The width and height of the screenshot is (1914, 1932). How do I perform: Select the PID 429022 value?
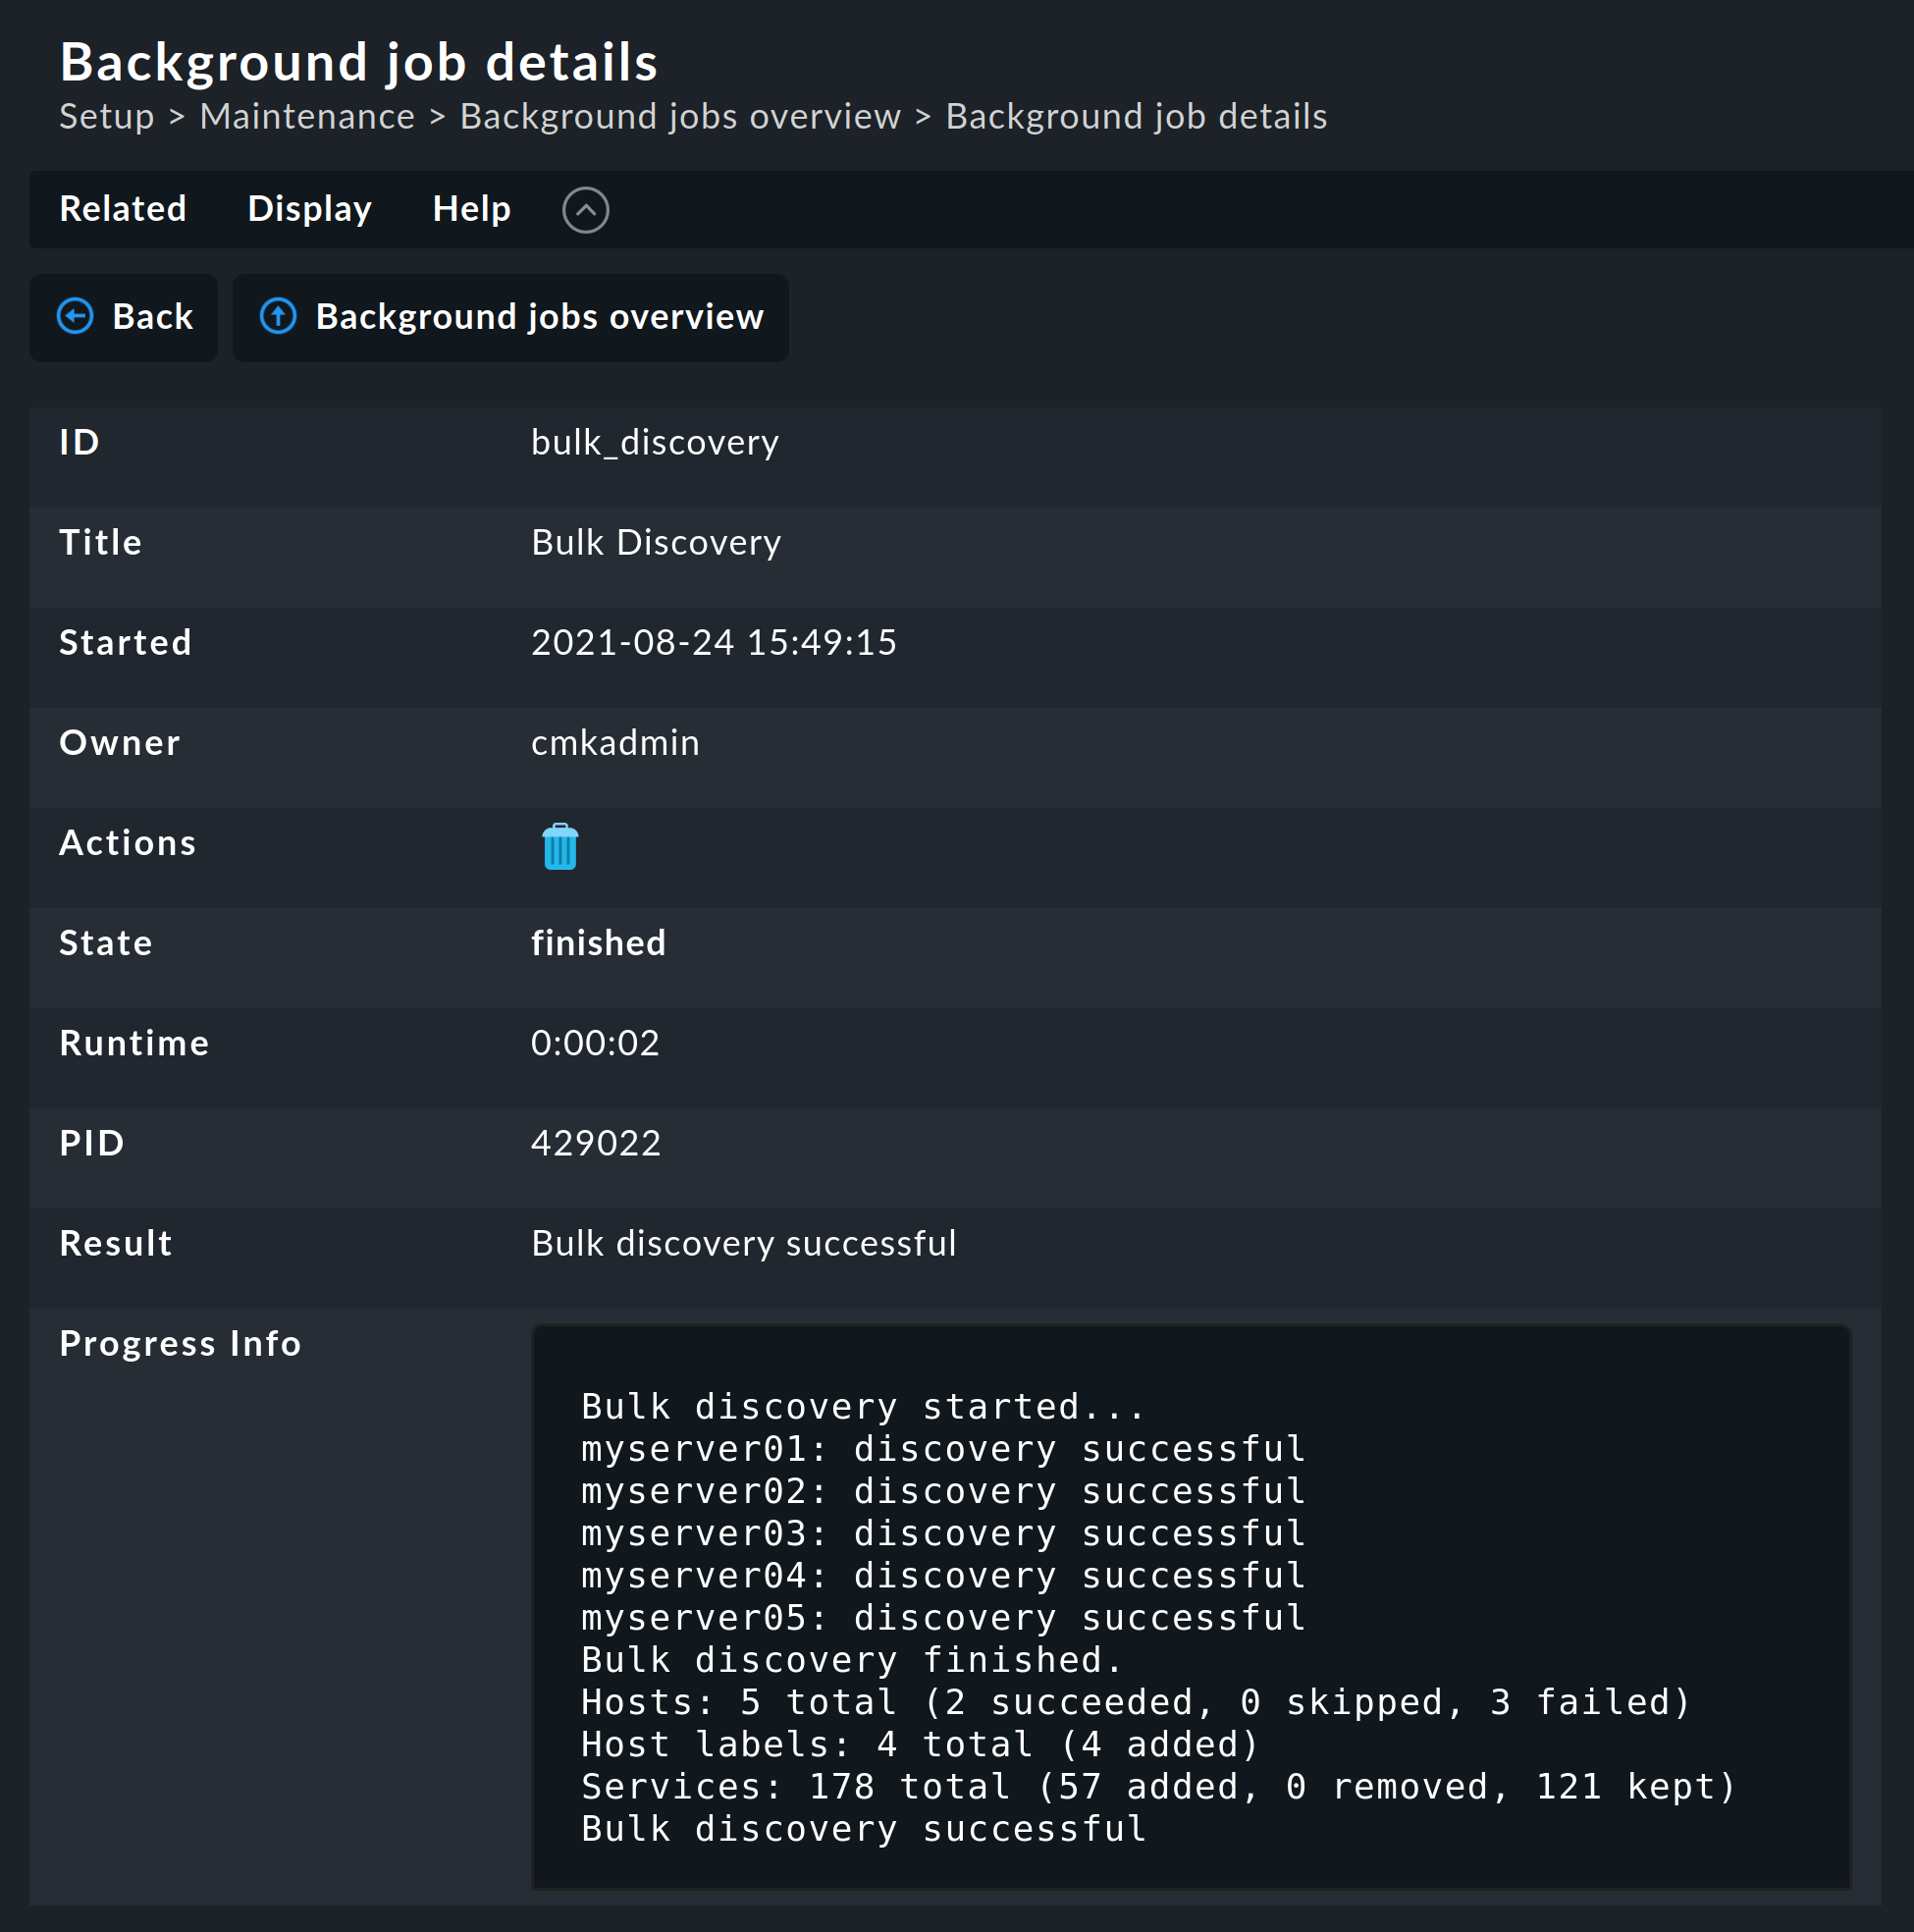click(x=596, y=1143)
